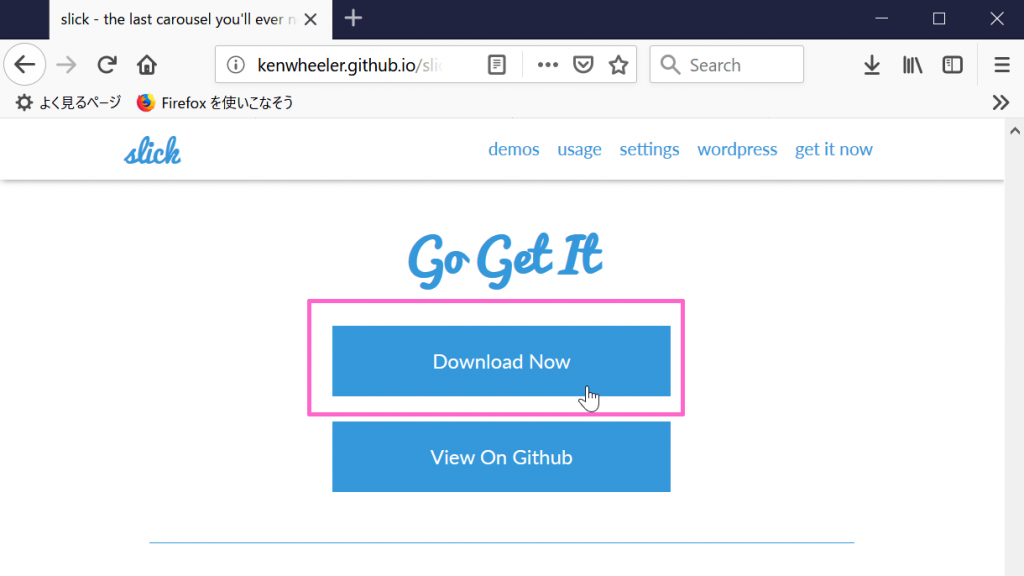Save page to Pocket
1024x576 pixels.
583,65
